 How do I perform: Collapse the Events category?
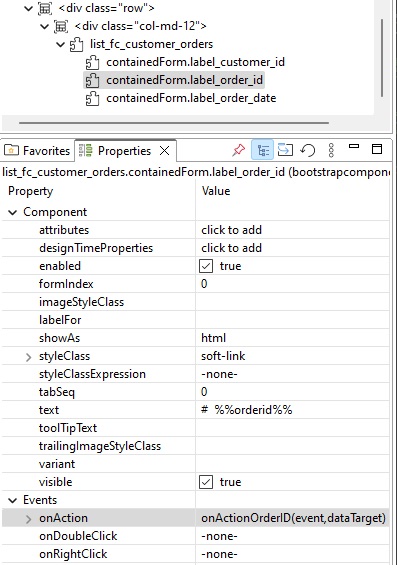click(x=13, y=500)
